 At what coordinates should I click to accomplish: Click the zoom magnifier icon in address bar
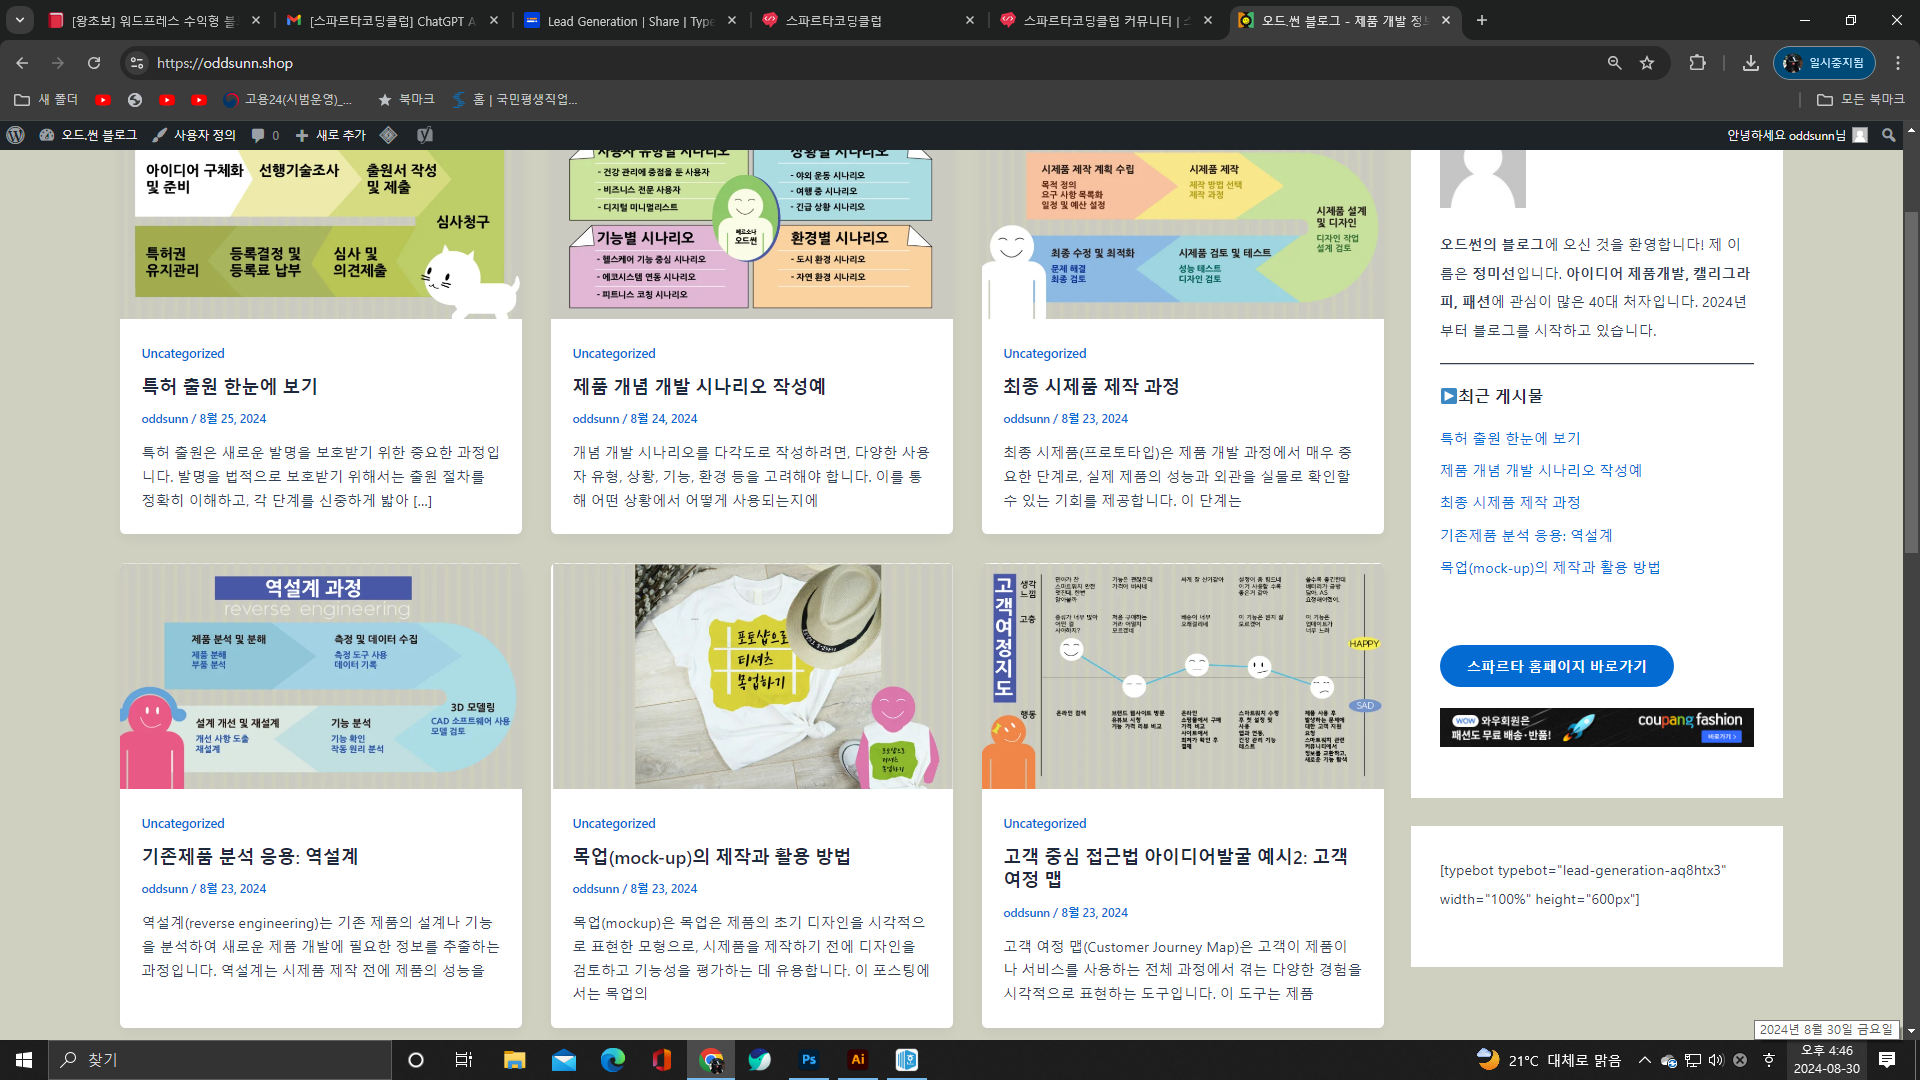point(1614,63)
